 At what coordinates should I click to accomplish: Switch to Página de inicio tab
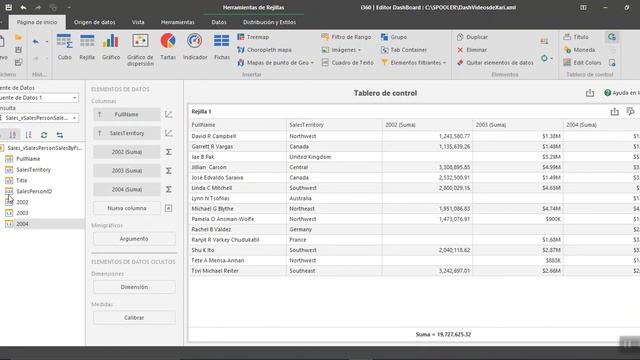click(37, 22)
